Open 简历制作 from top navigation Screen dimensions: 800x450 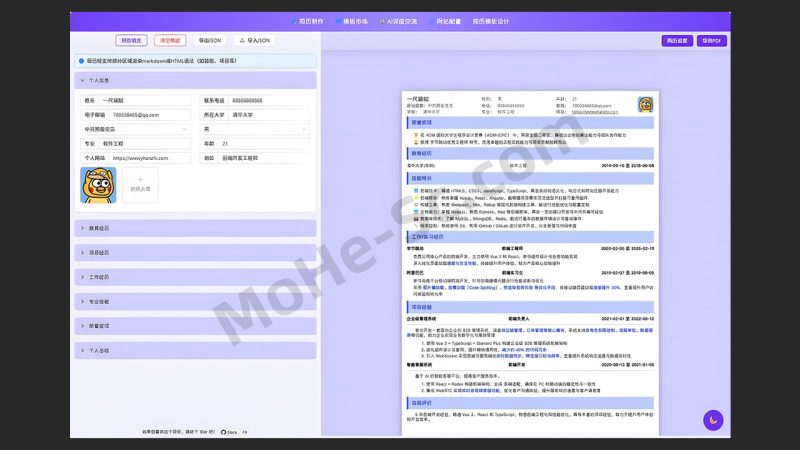click(309, 20)
